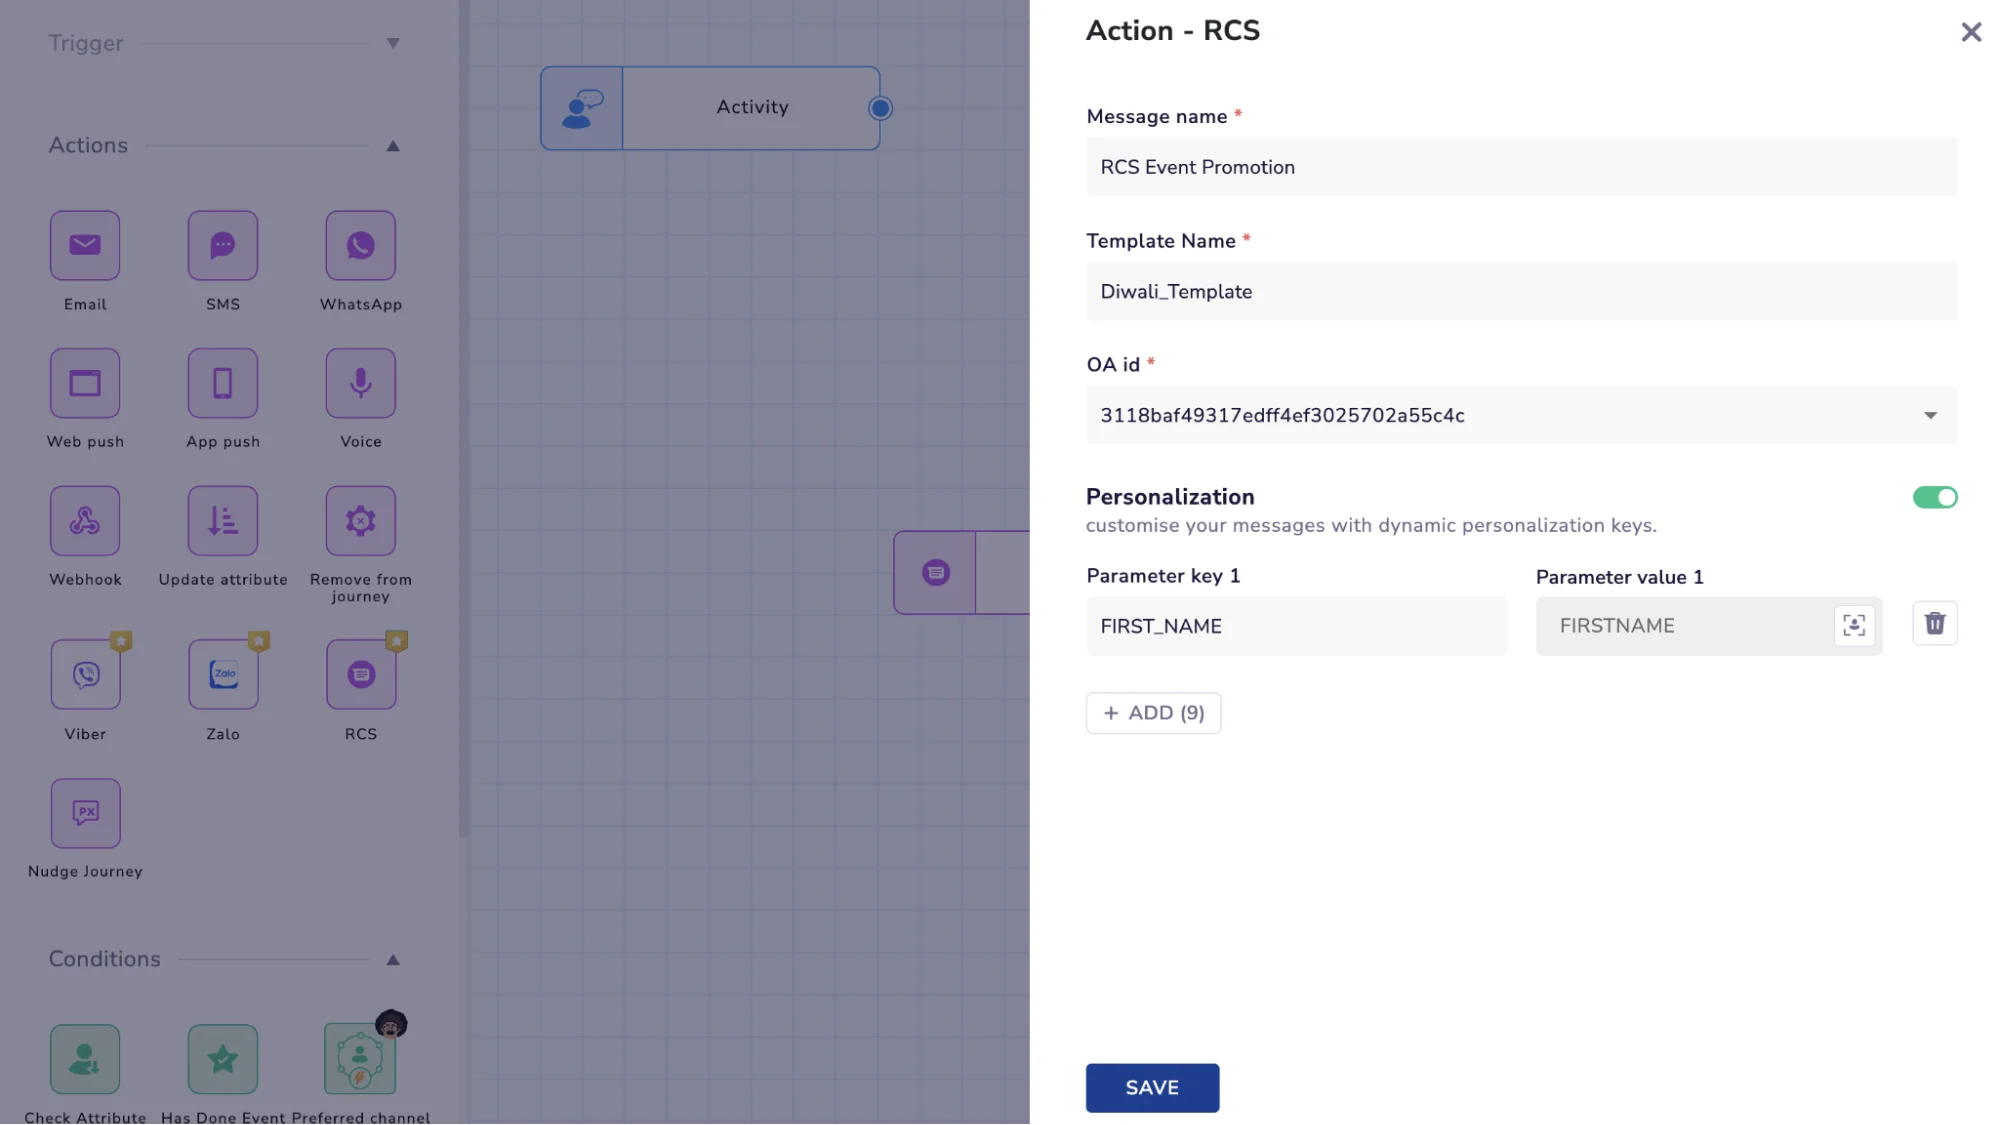The height and width of the screenshot is (1125, 1999).
Task: Save the RCS action
Action: click(1152, 1087)
